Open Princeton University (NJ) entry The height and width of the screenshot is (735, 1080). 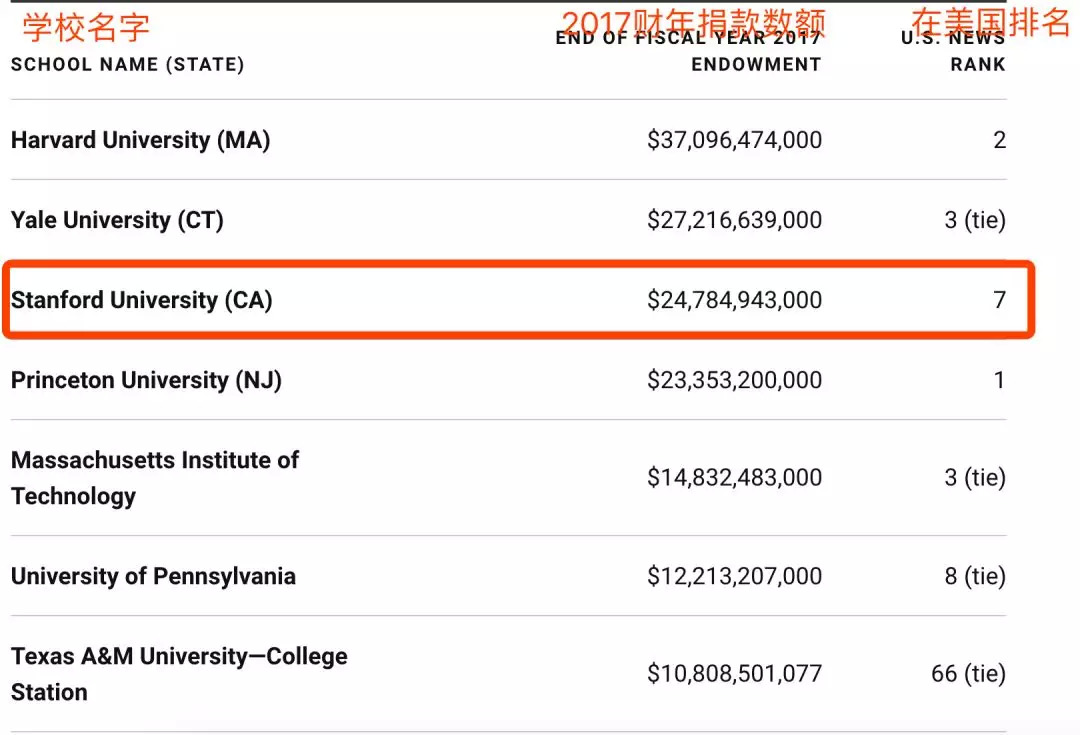click(x=146, y=380)
